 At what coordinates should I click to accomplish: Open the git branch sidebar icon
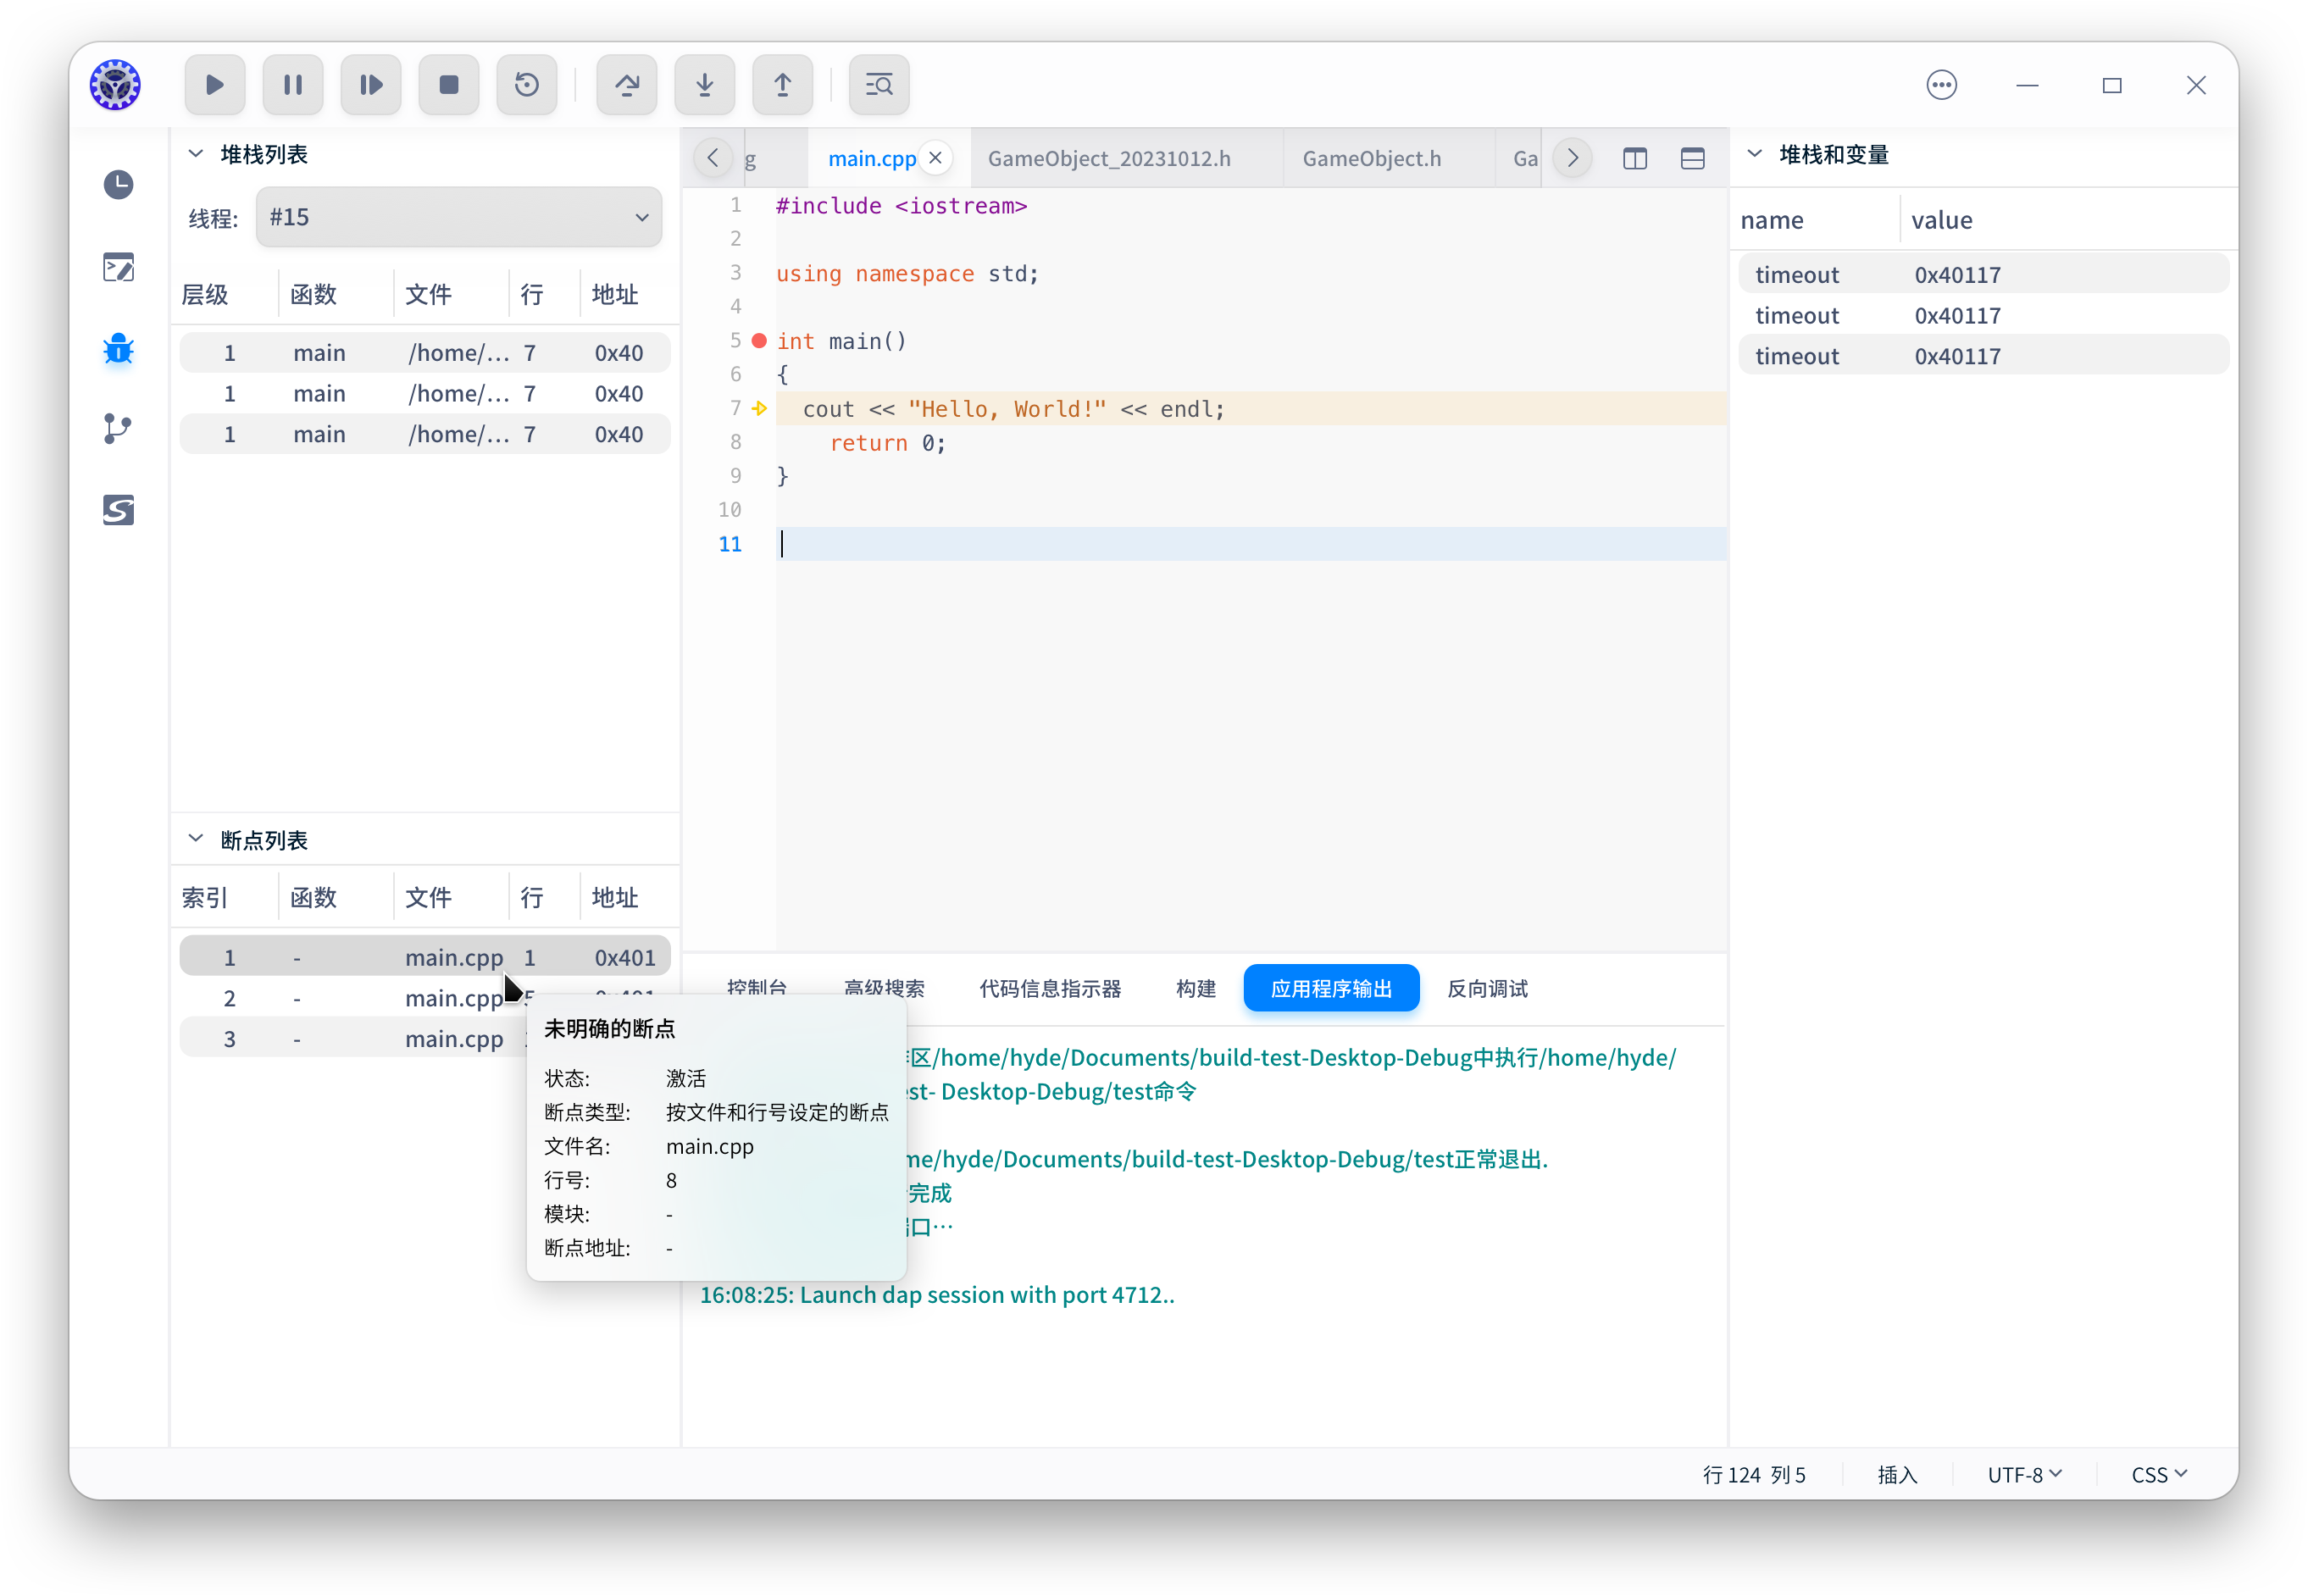click(x=118, y=429)
